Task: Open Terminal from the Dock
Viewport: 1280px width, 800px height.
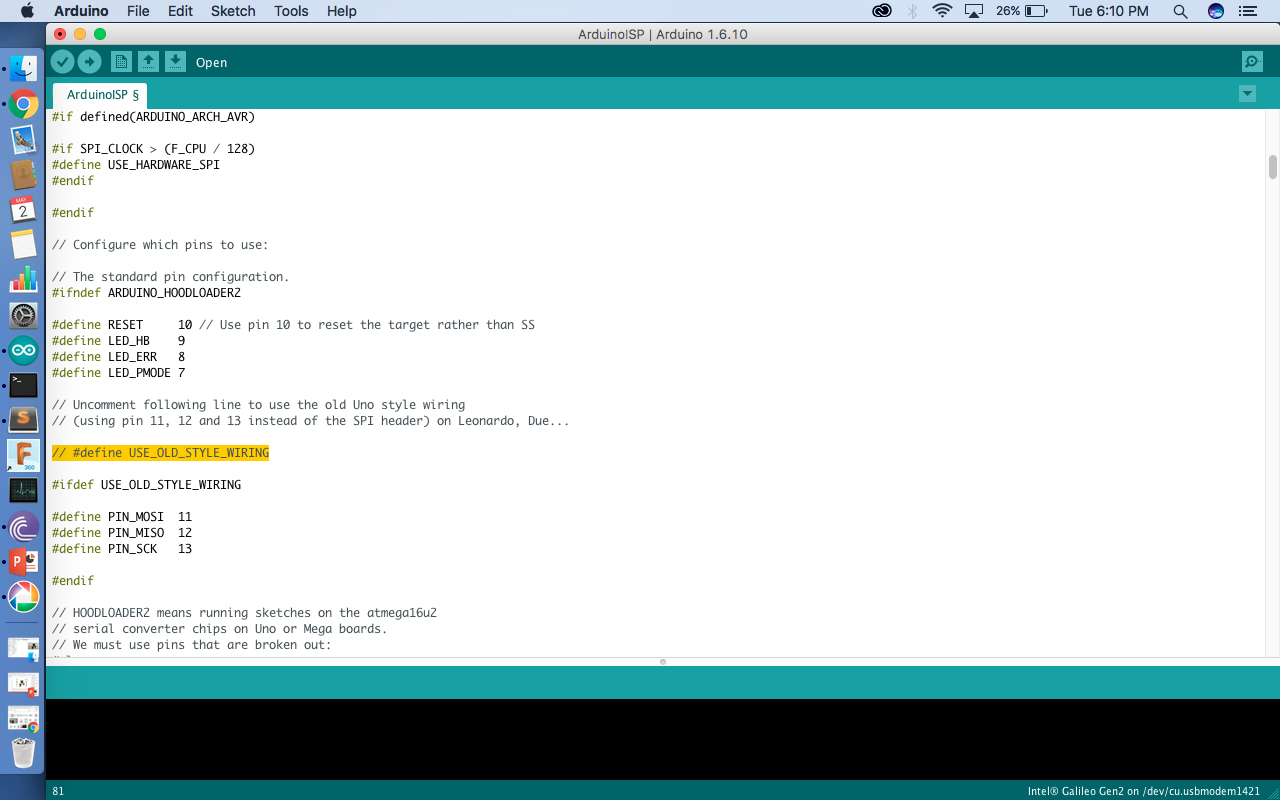Action: (23, 385)
